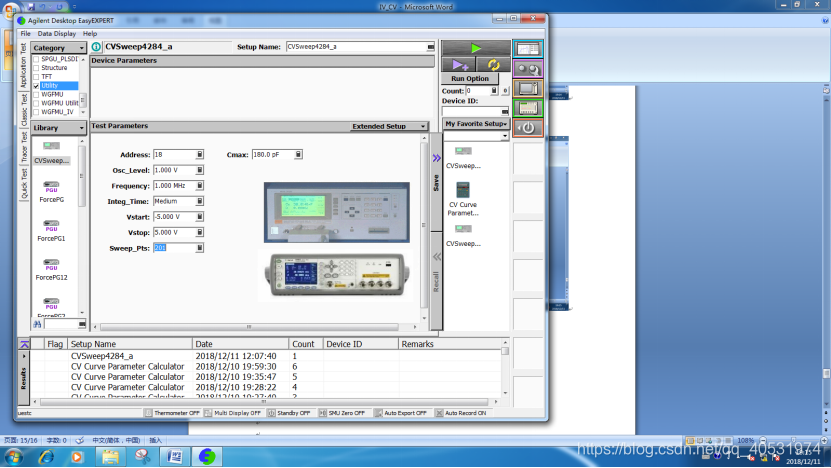Screen dimensions: 831x468
Task: Click the orange-bordered monitor icon
Action: 528,89
